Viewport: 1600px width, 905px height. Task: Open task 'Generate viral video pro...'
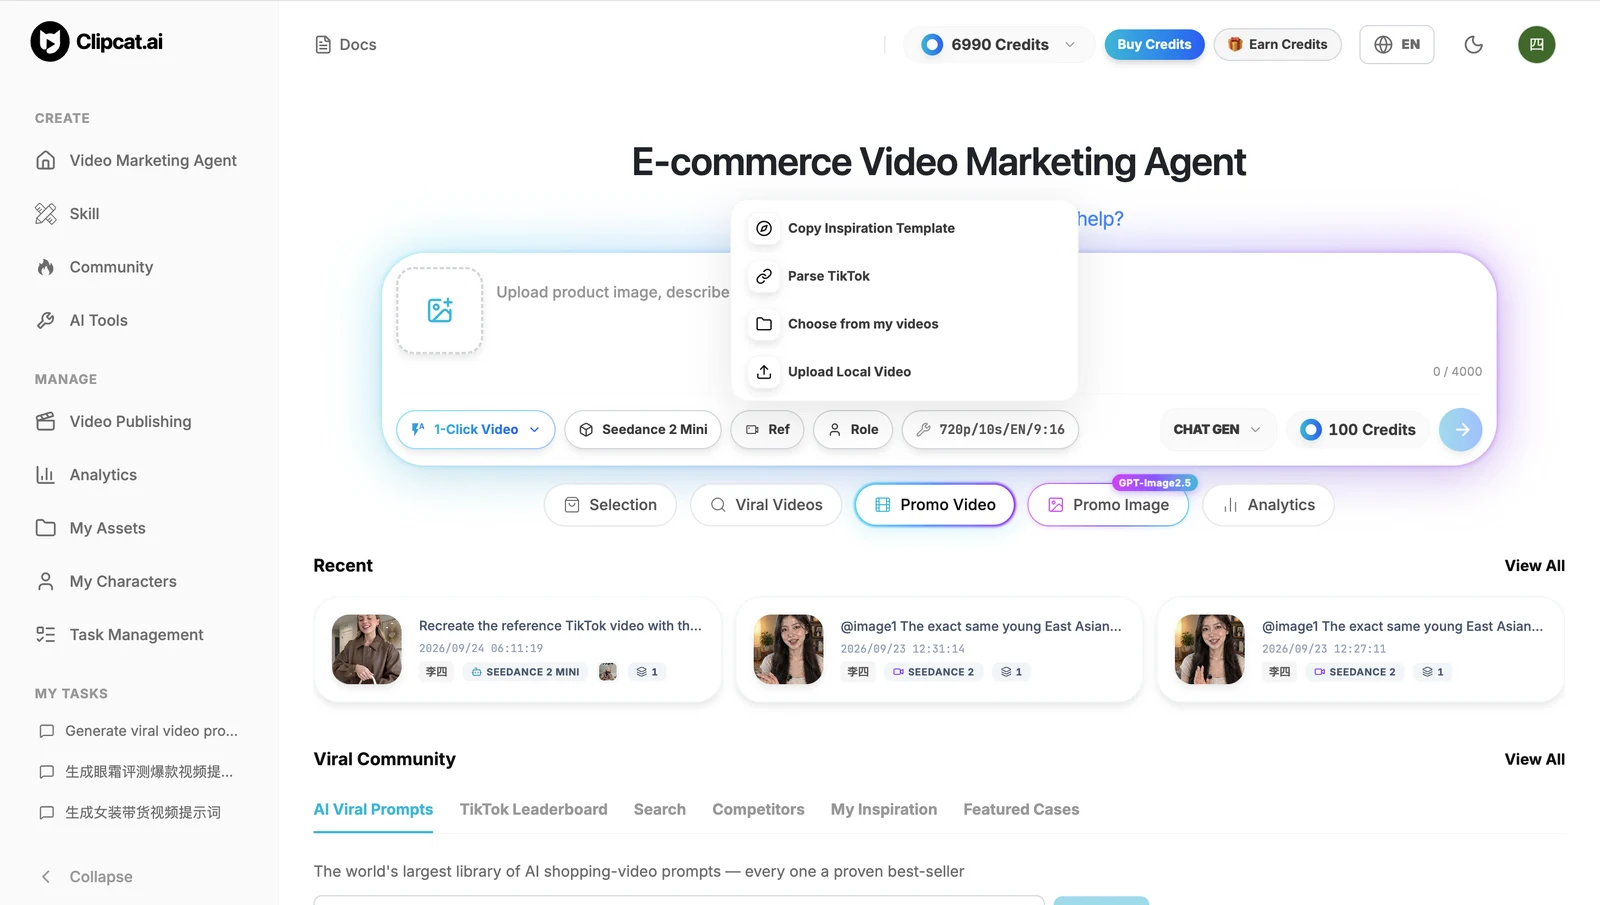click(139, 731)
